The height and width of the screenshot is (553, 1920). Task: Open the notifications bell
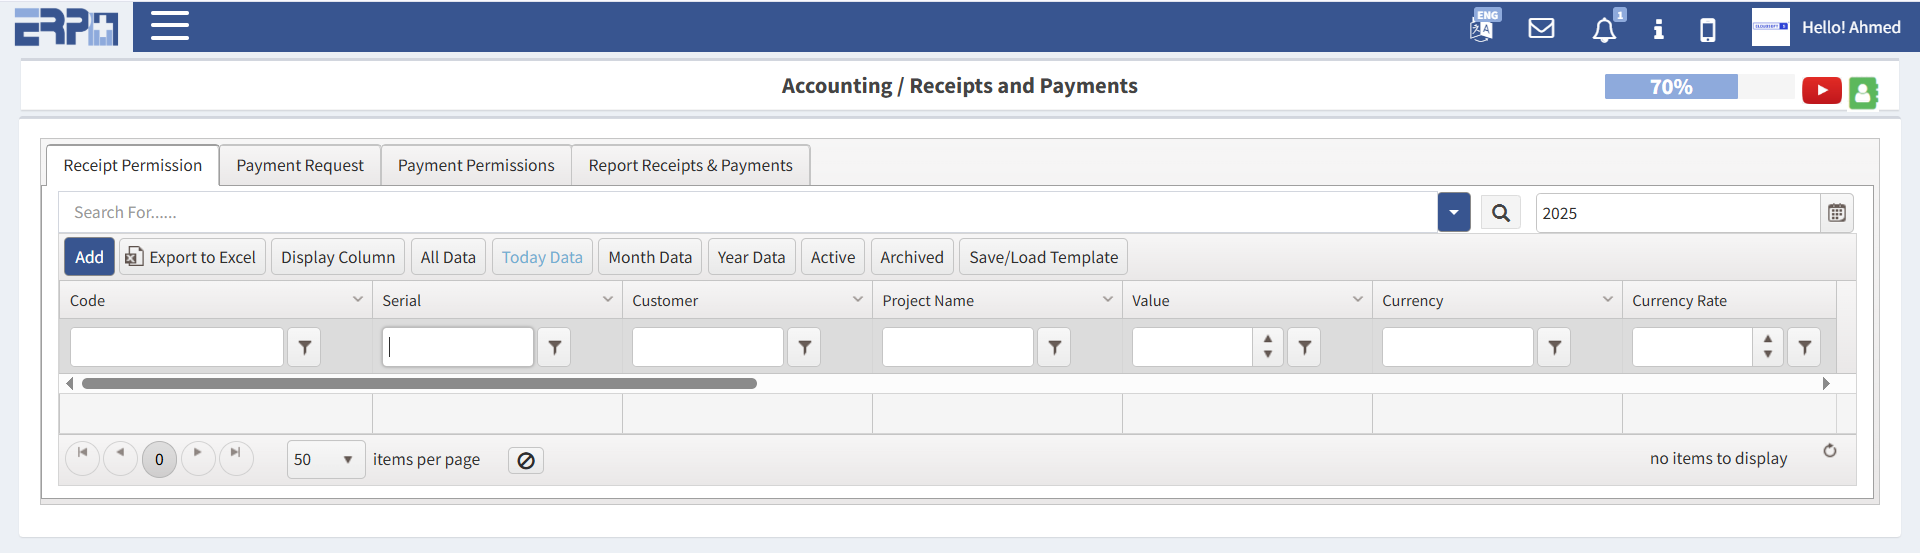pyautogui.click(x=1604, y=30)
